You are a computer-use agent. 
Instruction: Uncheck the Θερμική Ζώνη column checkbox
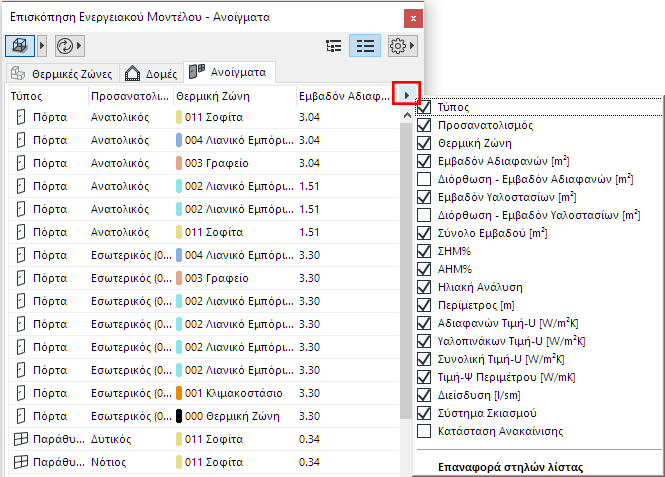click(424, 143)
